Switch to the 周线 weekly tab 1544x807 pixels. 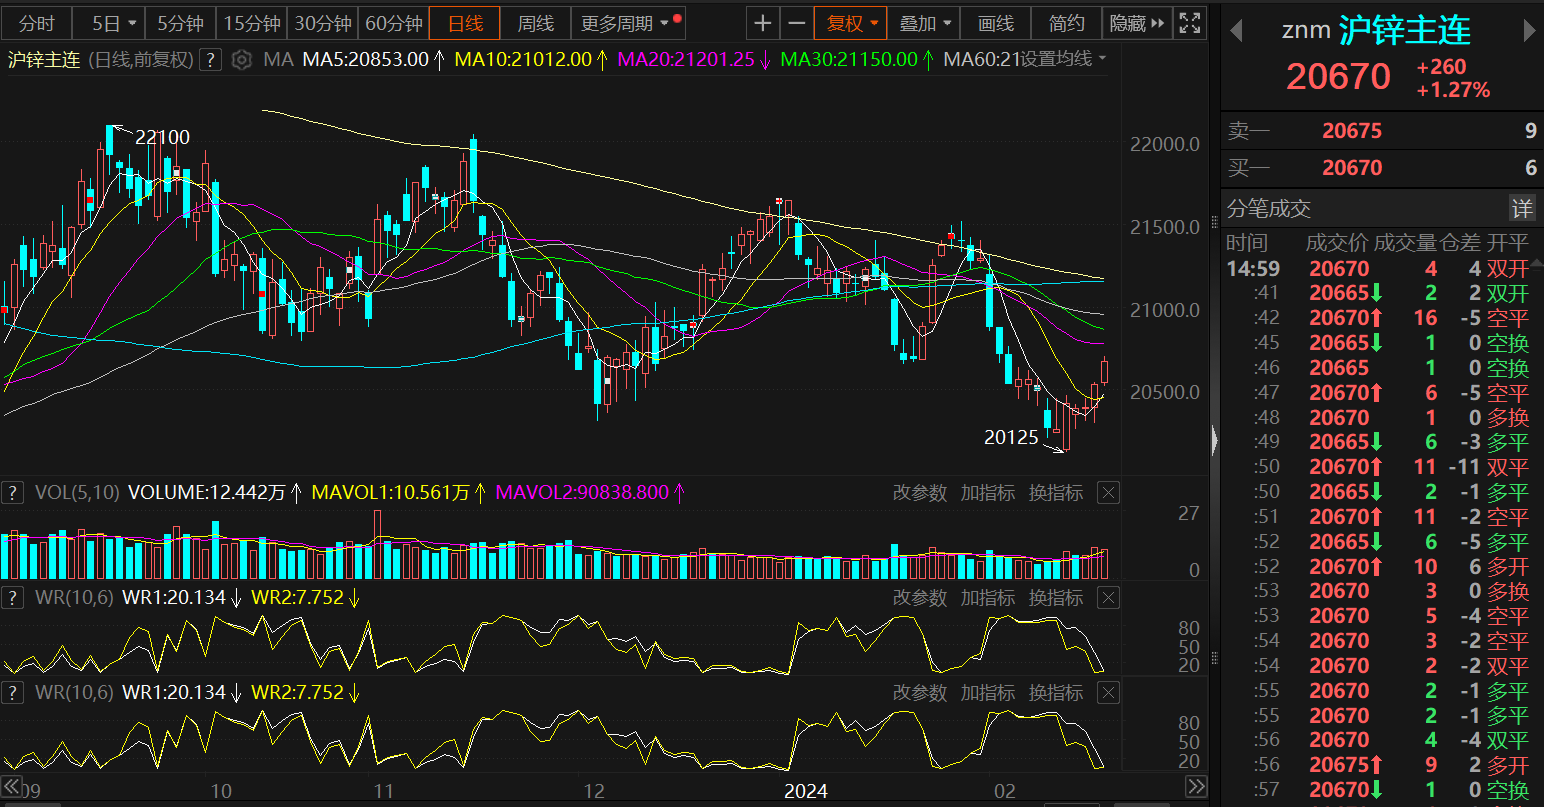click(x=536, y=23)
